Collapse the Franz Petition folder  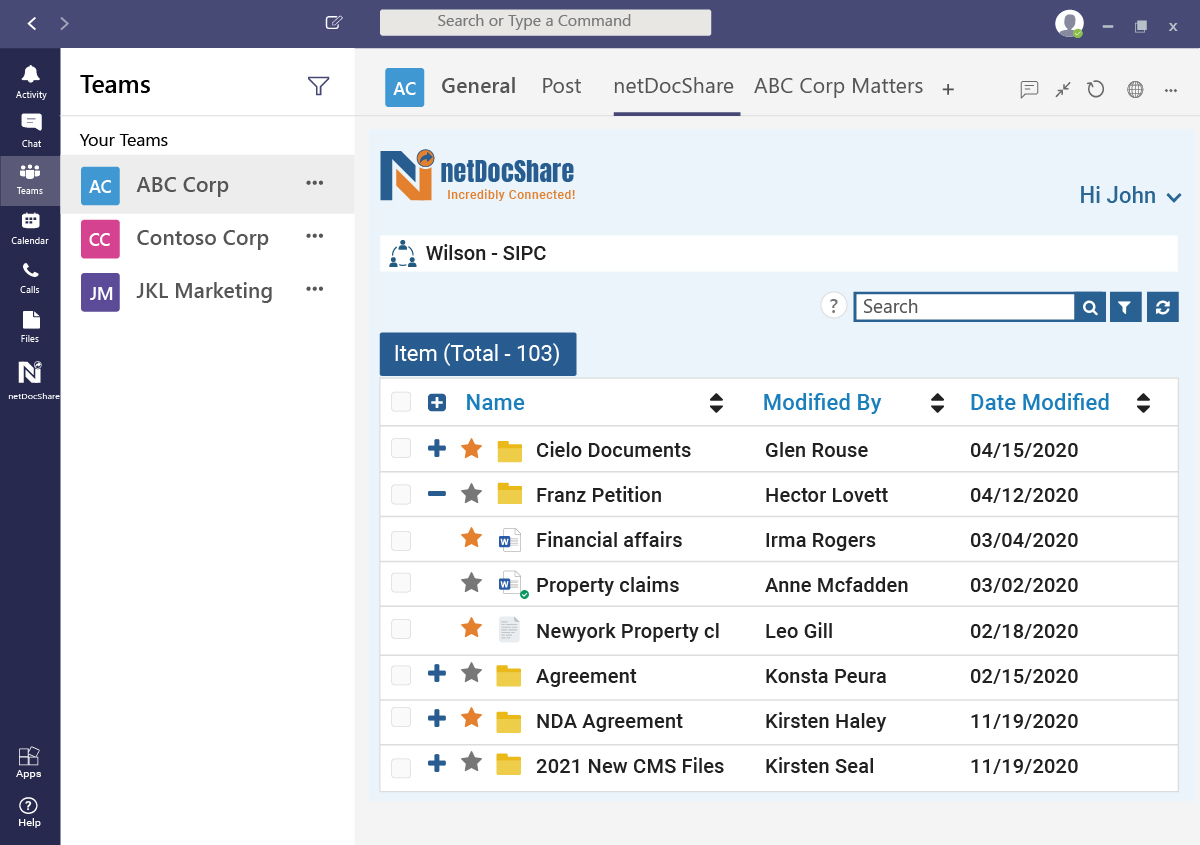pyautogui.click(x=437, y=493)
